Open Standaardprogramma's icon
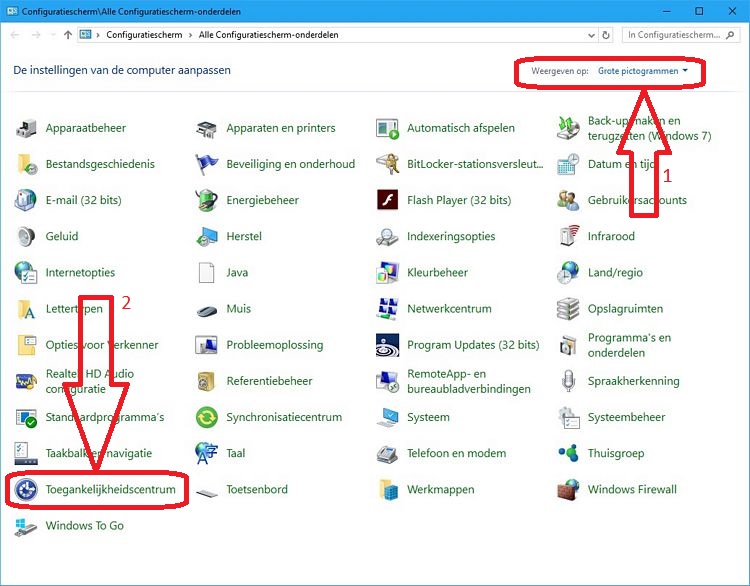Image resolution: width=750 pixels, height=586 pixels. tap(26, 417)
